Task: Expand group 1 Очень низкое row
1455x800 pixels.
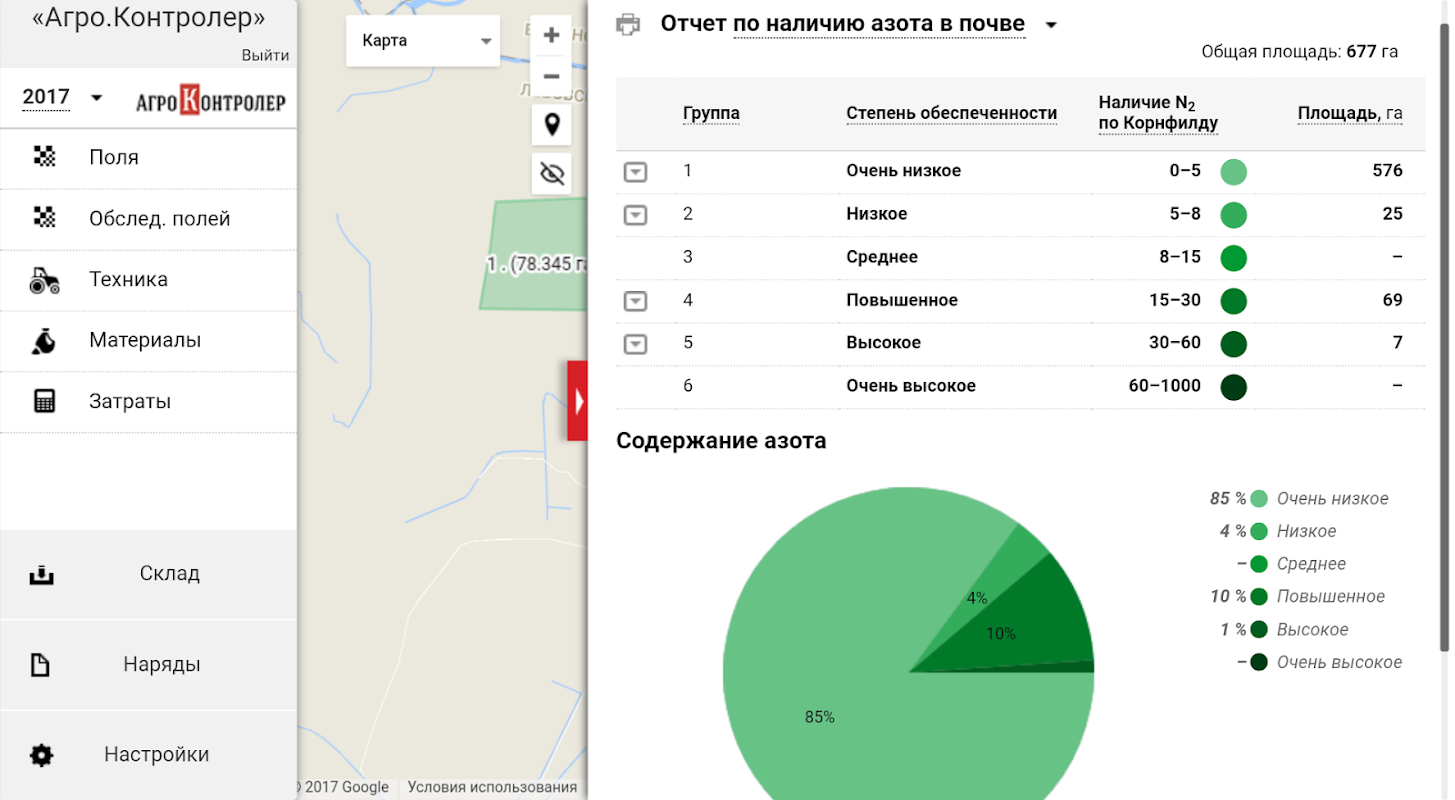Action: click(x=635, y=172)
